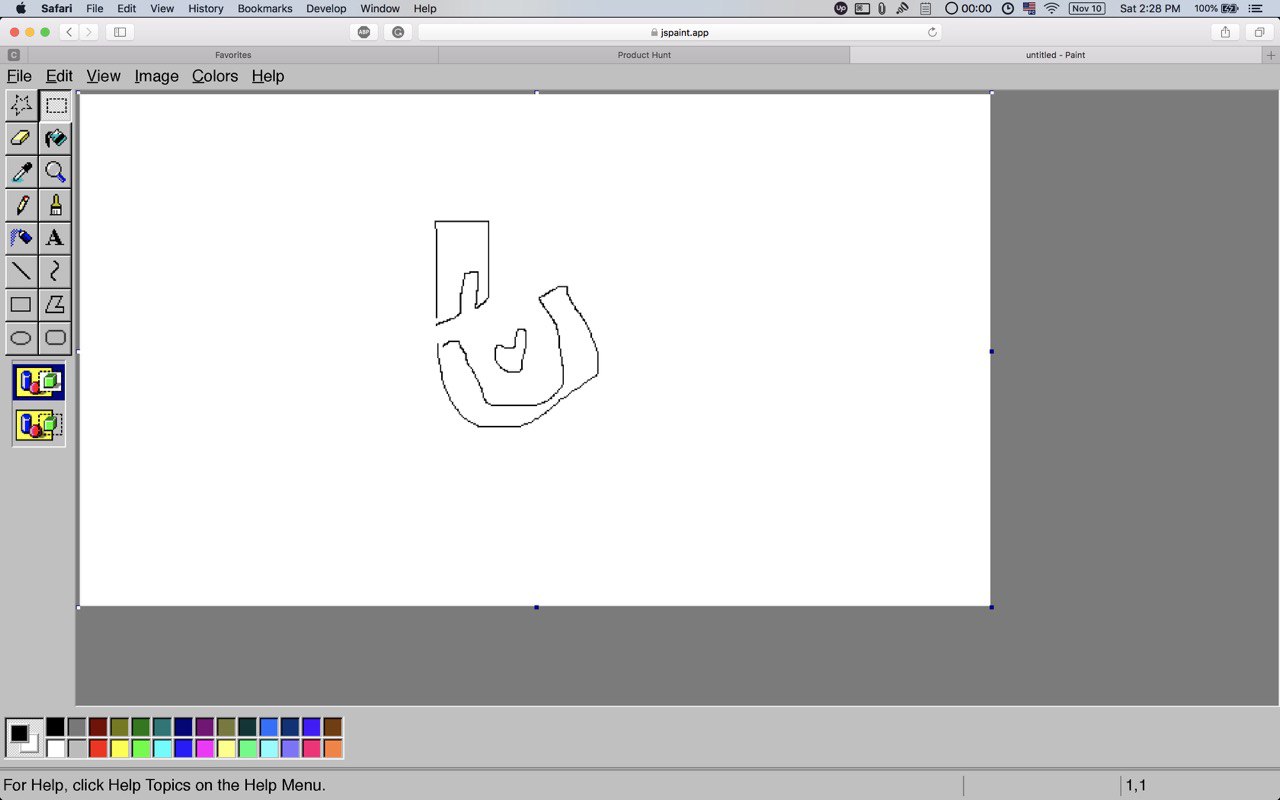Choose the Polygon shape tool
This screenshot has width=1280, height=800.
pos(56,304)
